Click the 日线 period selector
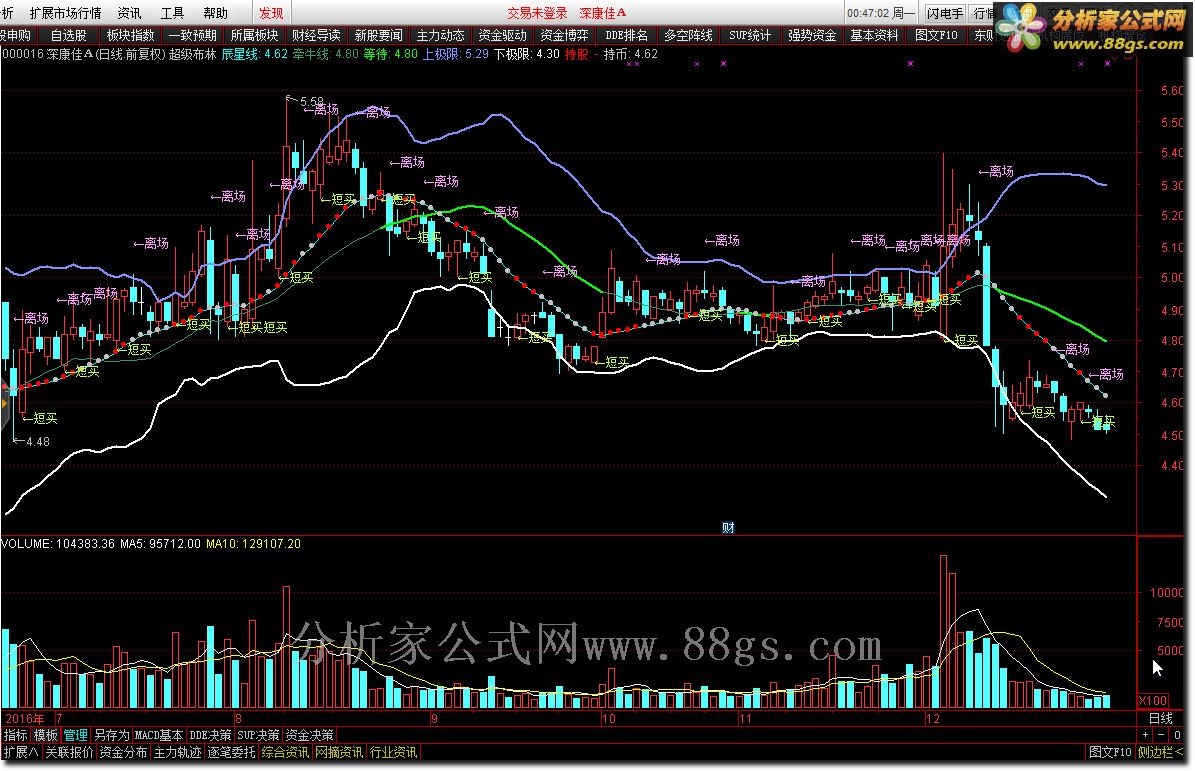1195x771 pixels. [1161, 718]
